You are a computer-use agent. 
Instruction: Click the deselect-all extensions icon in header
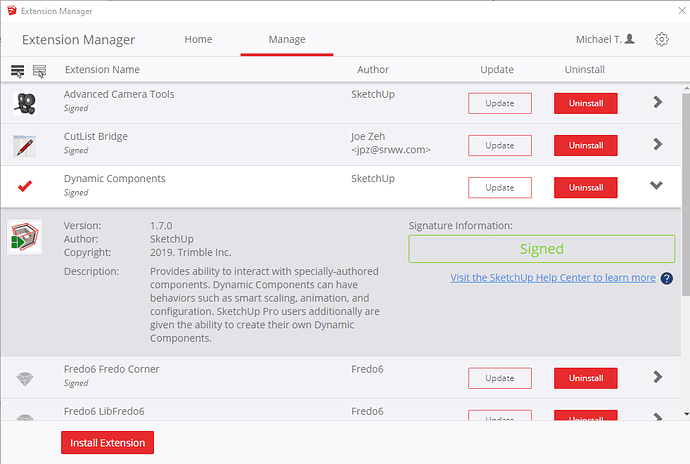pyautogui.click(x=39, y=70)
